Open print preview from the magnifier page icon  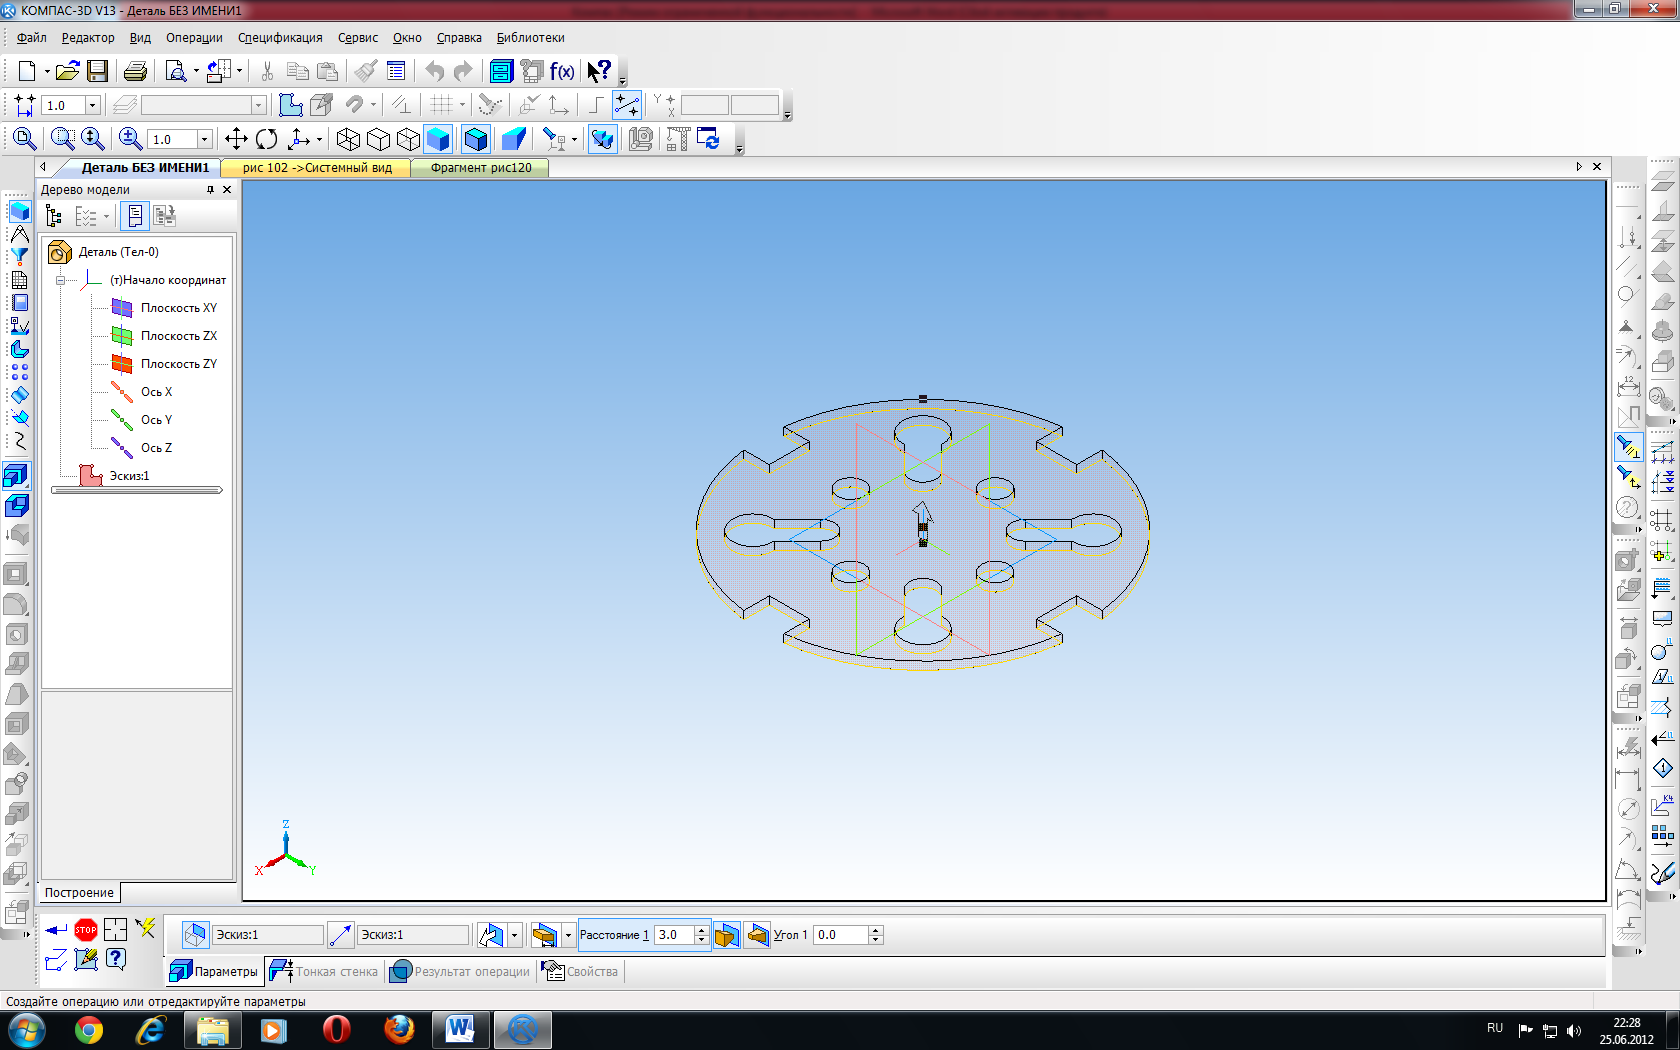(x=176, y=71)
